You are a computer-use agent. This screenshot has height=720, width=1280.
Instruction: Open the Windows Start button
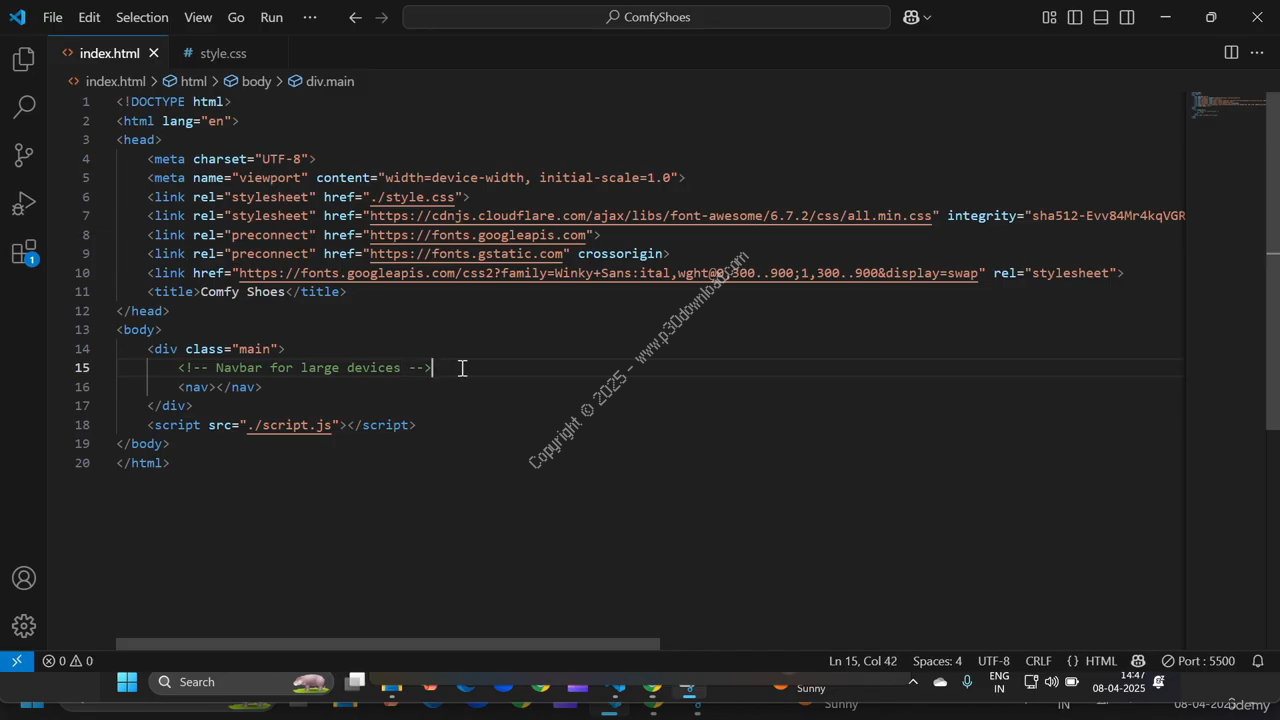coord(127,683)
